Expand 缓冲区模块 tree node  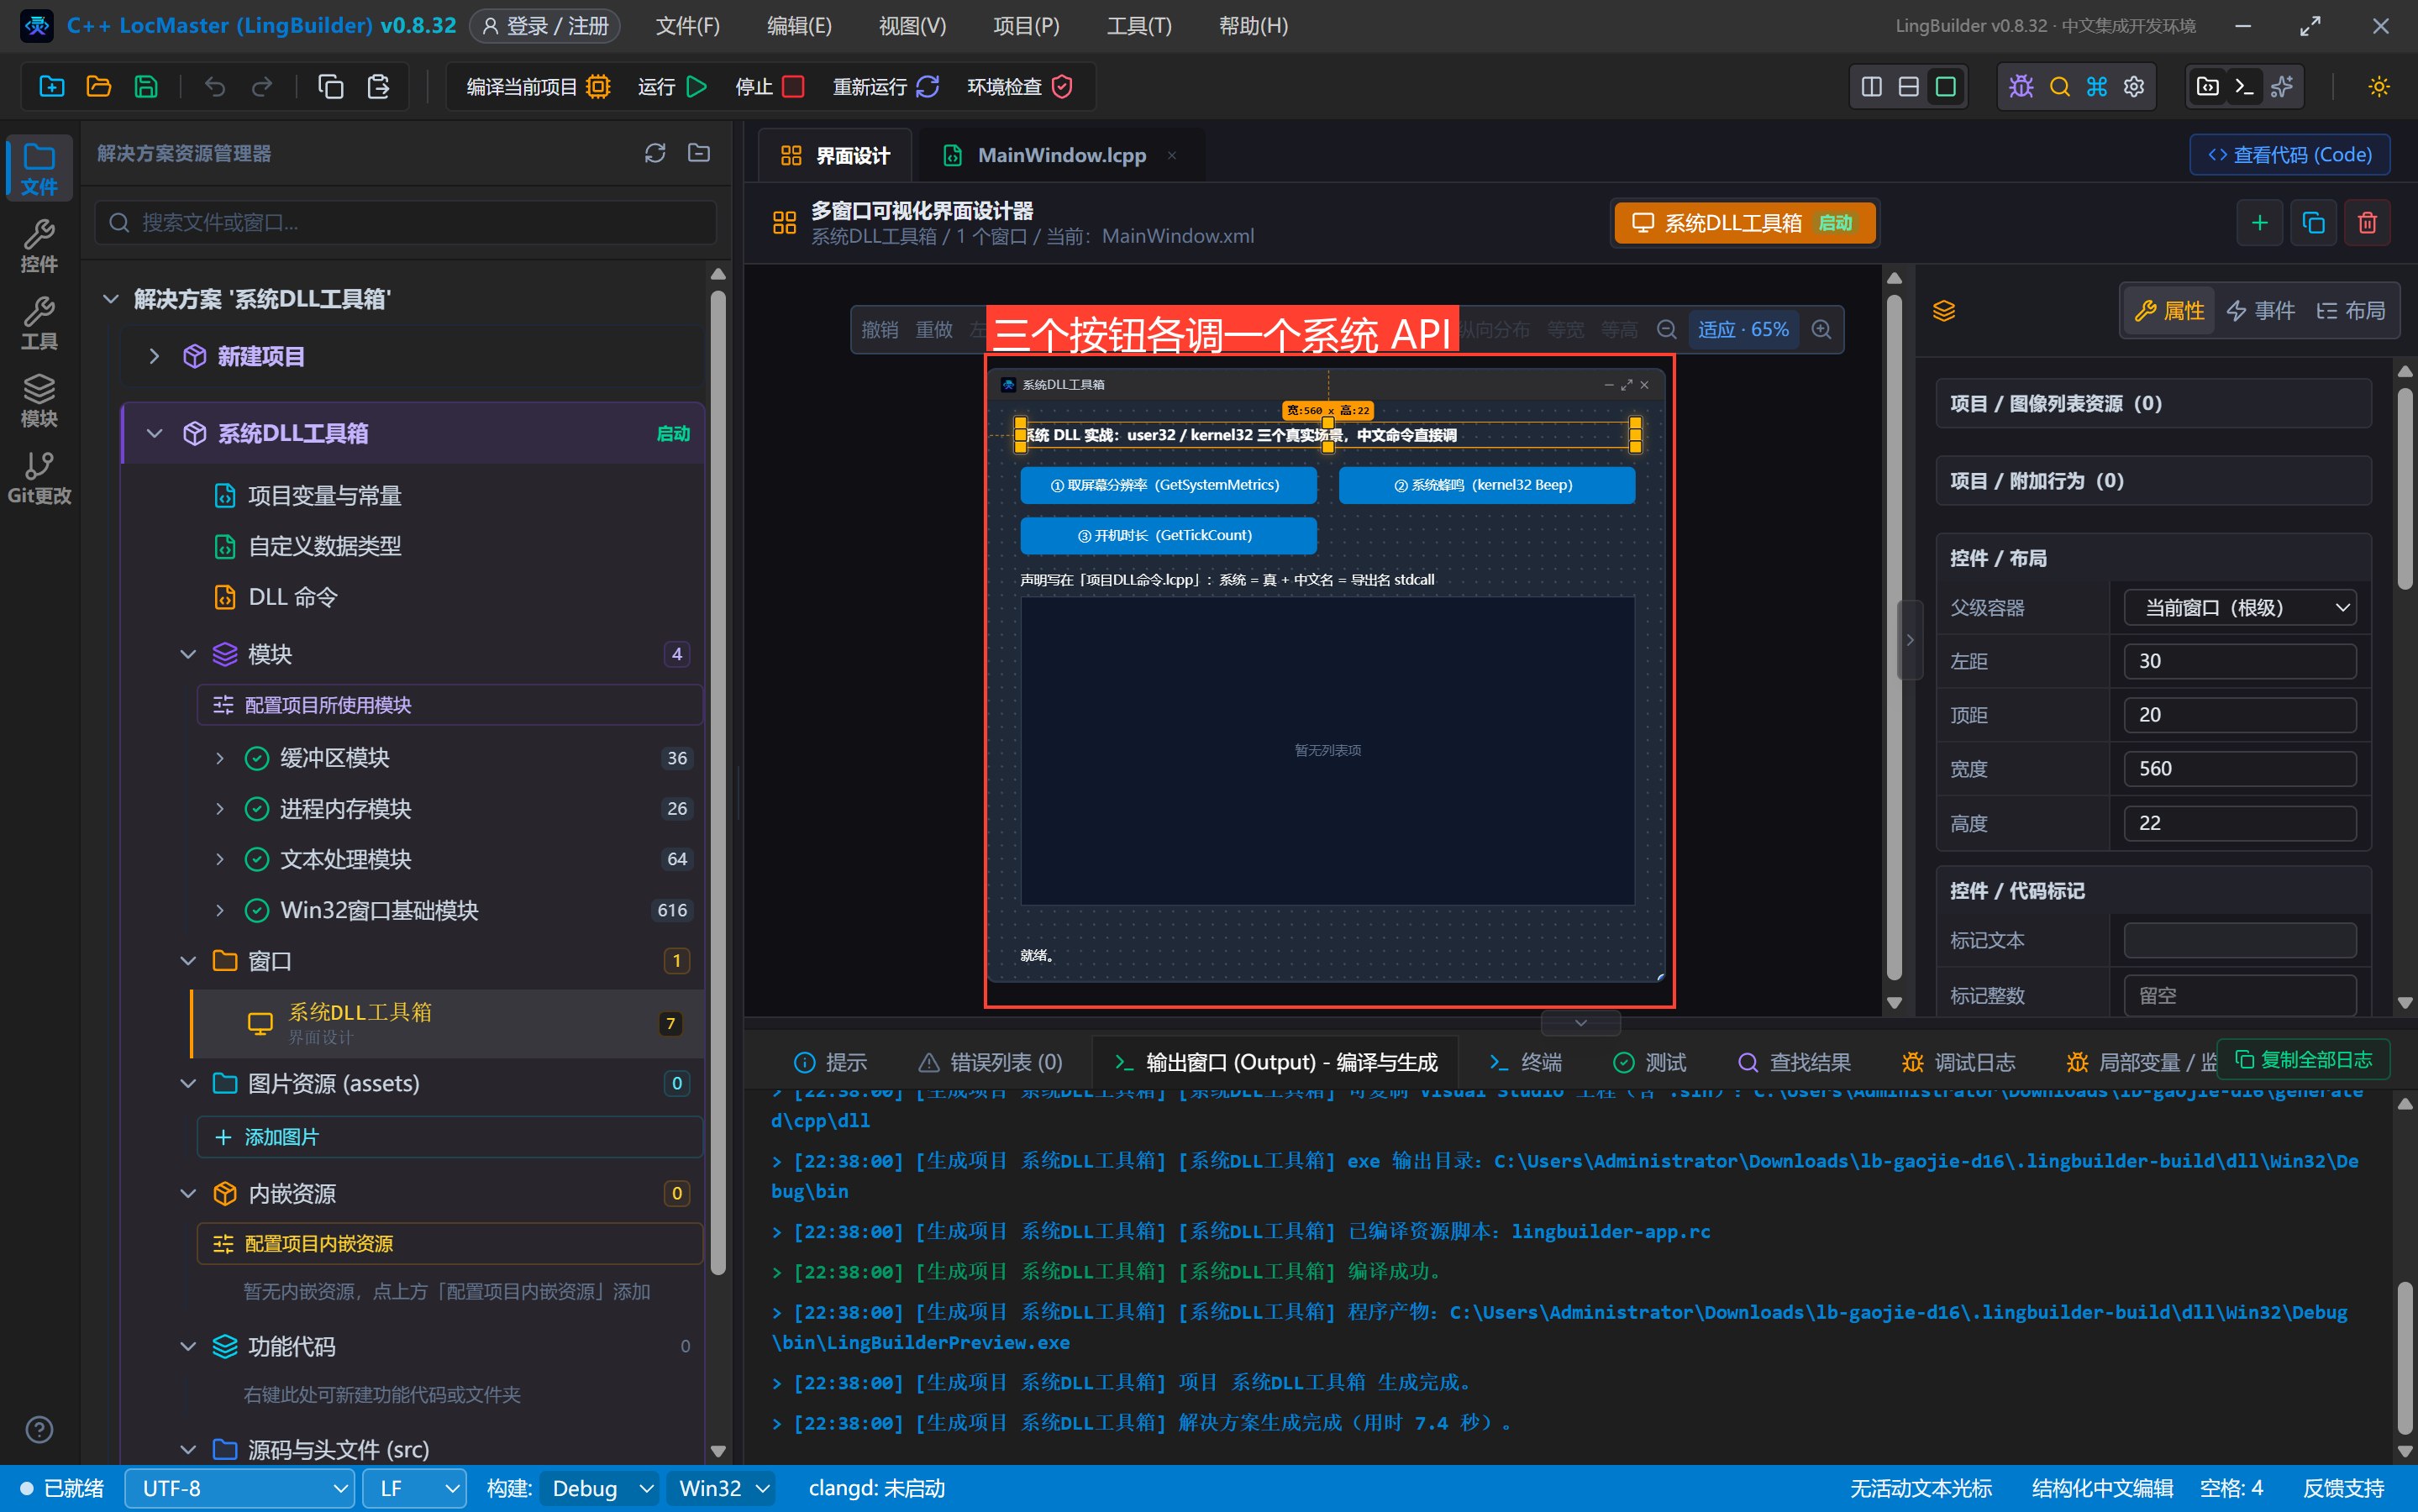tap(220, 758)
